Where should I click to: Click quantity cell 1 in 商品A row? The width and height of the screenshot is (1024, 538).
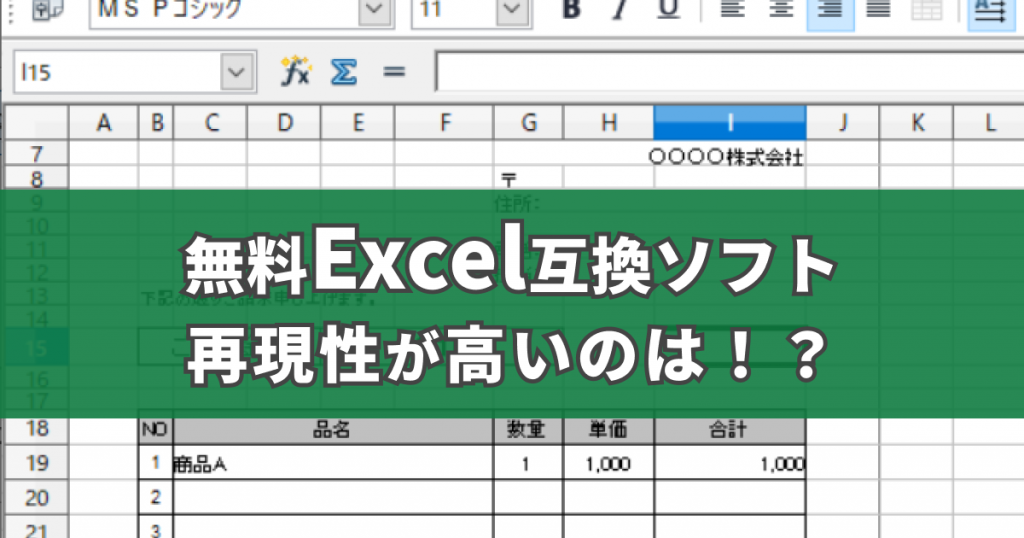[528, 464]
